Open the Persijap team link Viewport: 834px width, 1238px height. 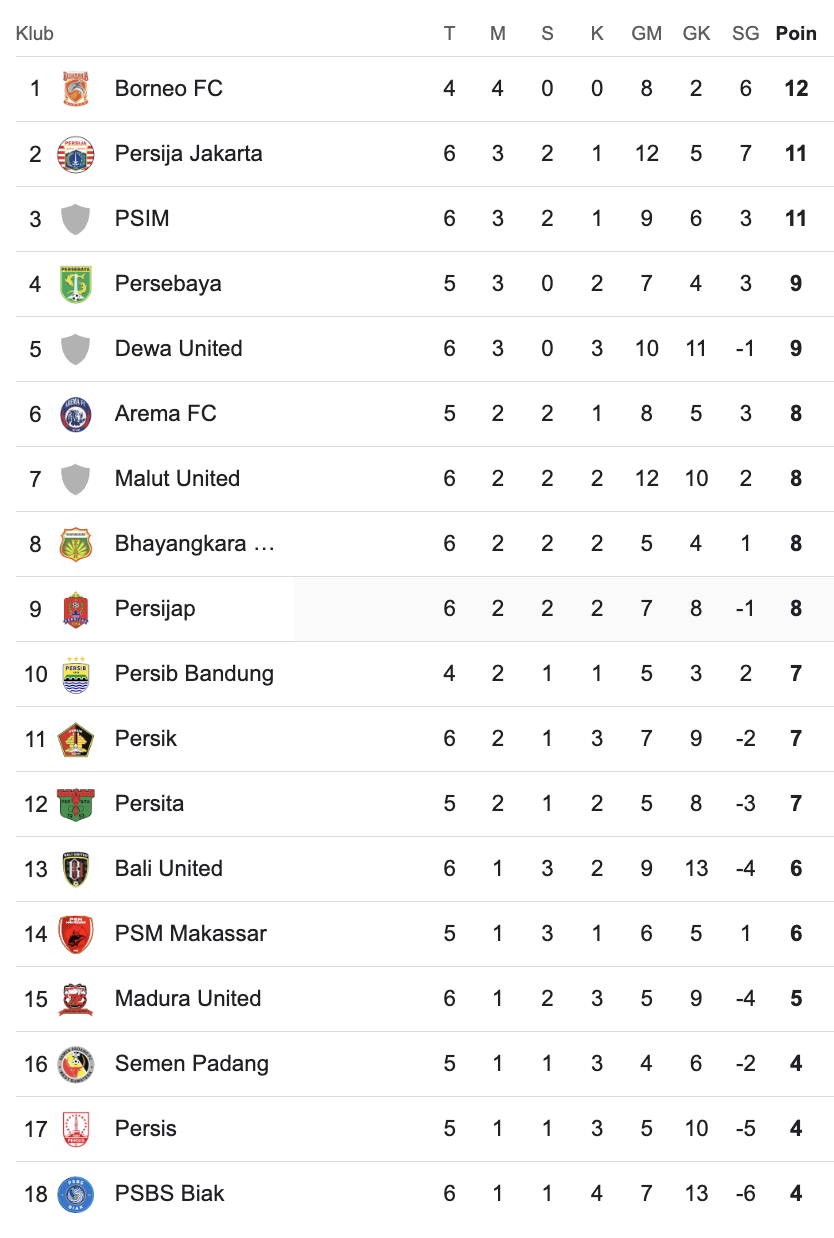click(x=155, y=609)
